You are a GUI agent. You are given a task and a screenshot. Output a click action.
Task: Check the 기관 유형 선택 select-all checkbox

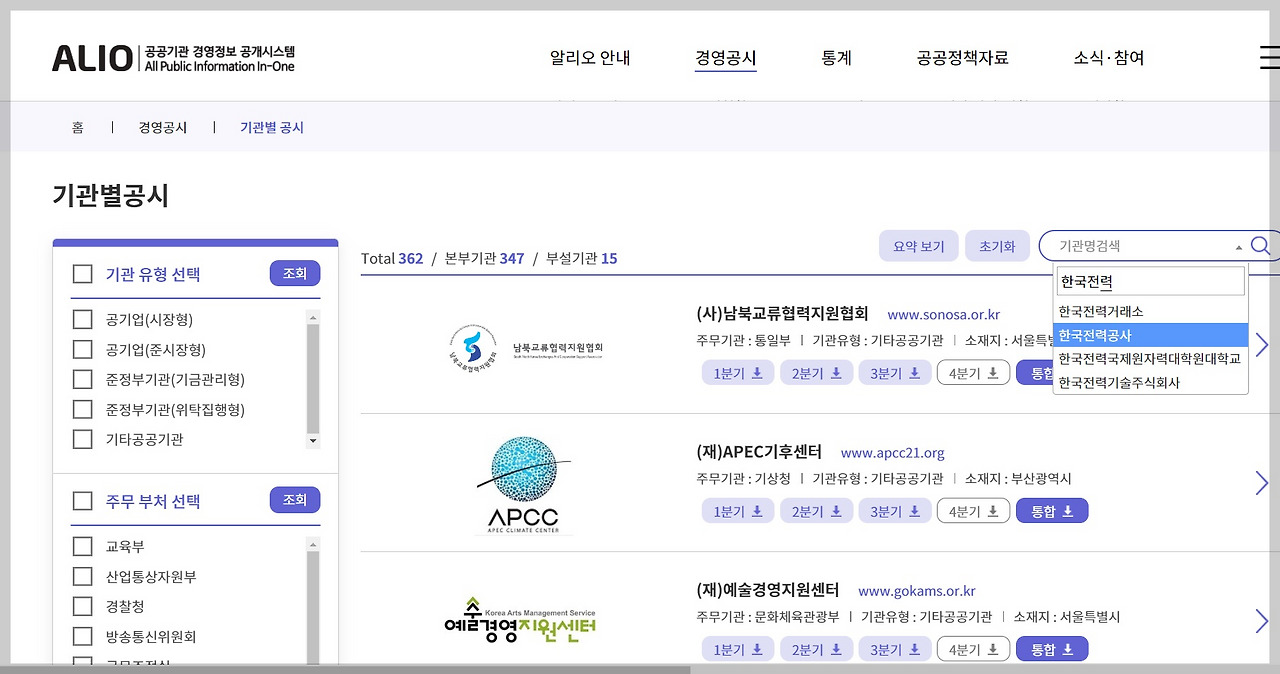click(82, 273)
